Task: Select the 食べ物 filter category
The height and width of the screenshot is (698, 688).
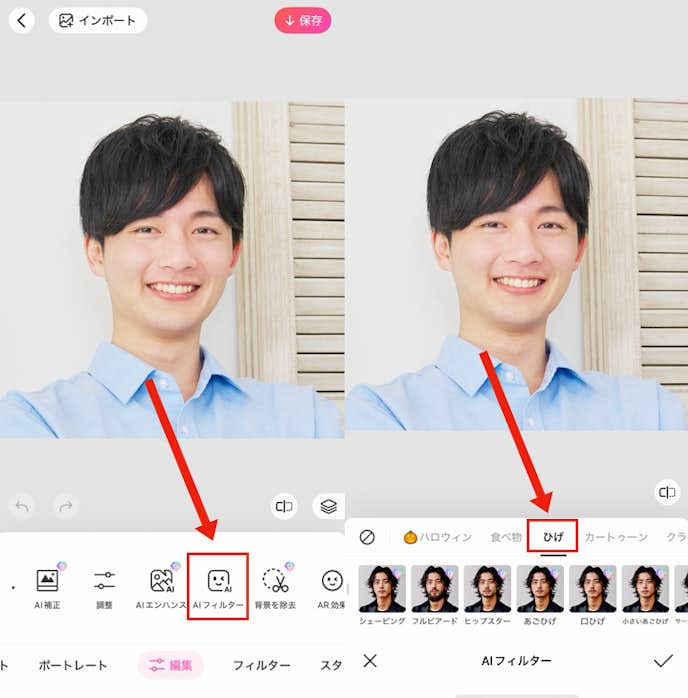Action: pos(506,537)
